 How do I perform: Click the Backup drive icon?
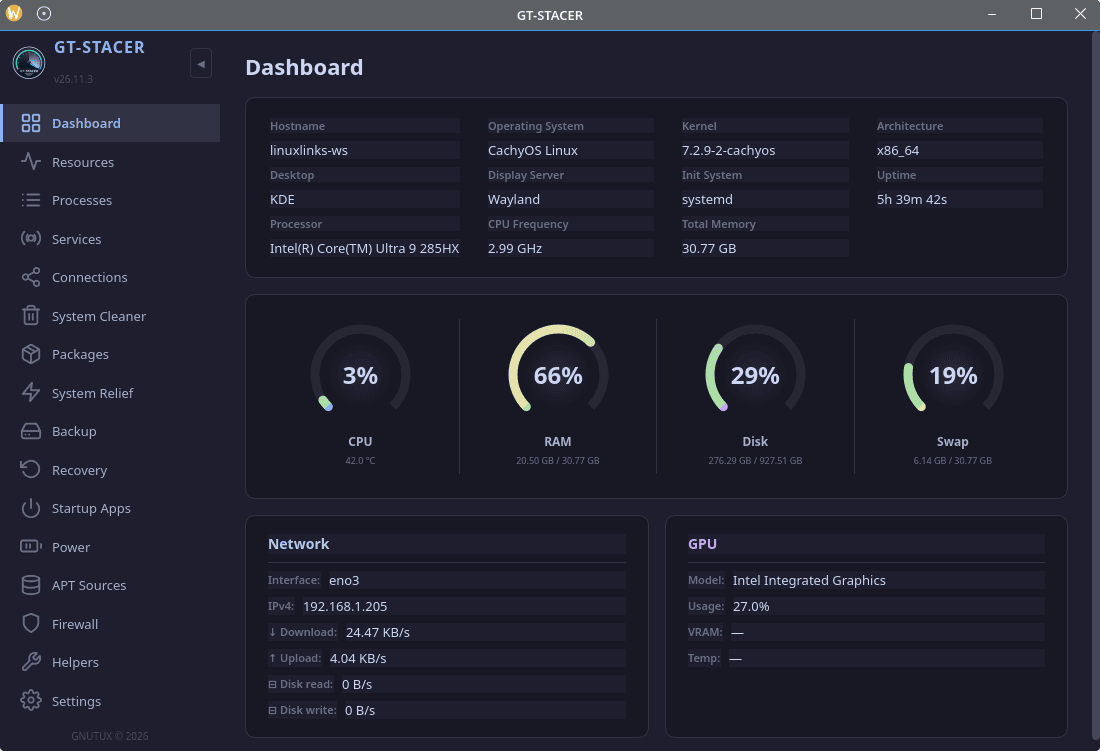pos(31,431)
